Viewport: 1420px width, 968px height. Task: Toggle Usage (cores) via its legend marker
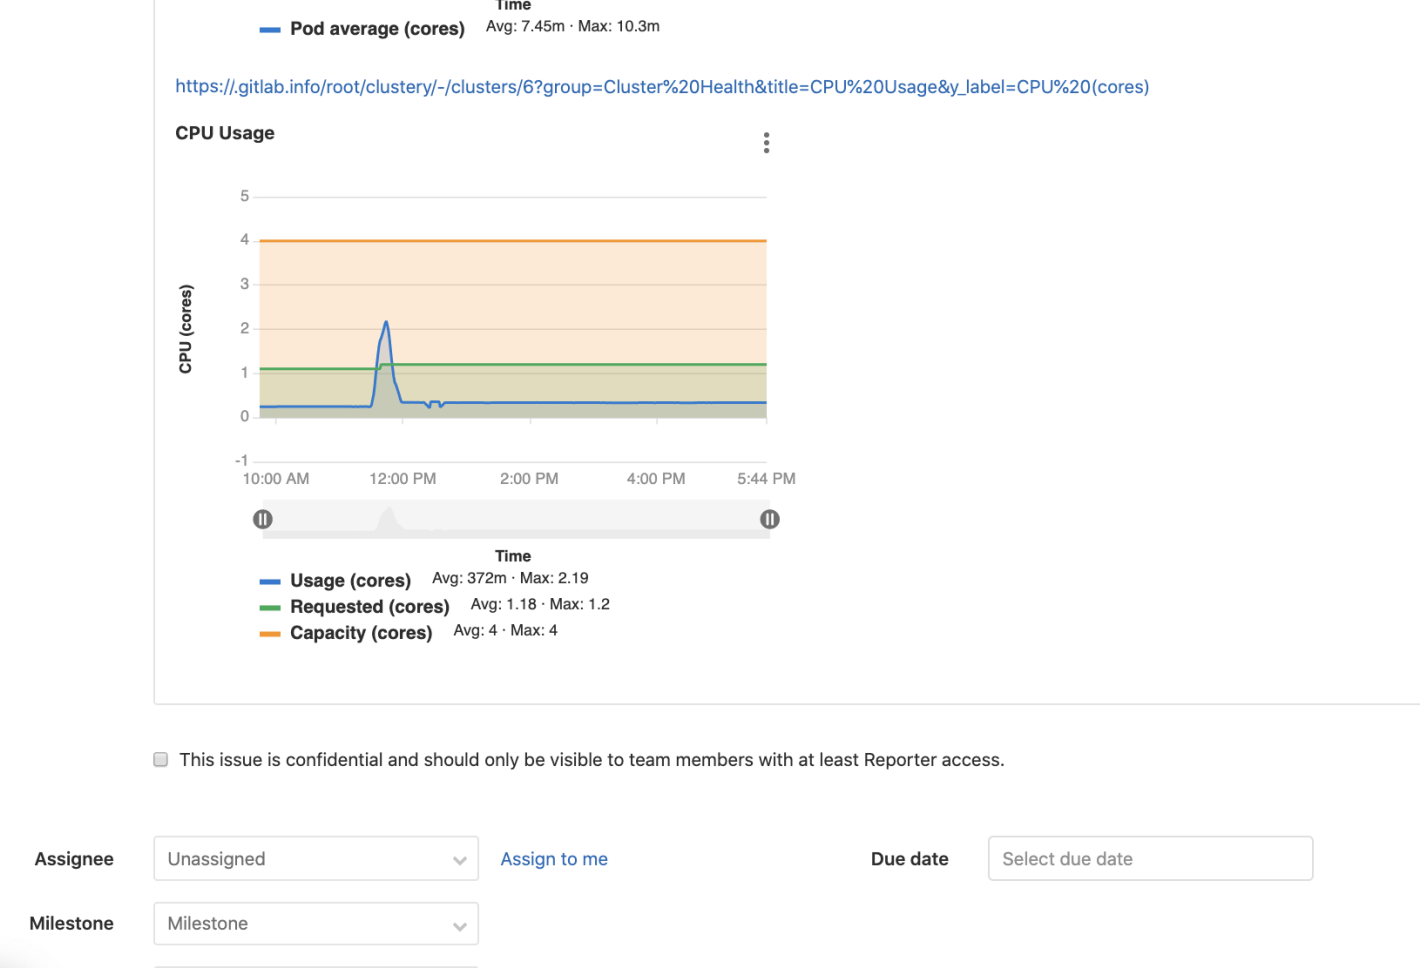tap(270, 580)
